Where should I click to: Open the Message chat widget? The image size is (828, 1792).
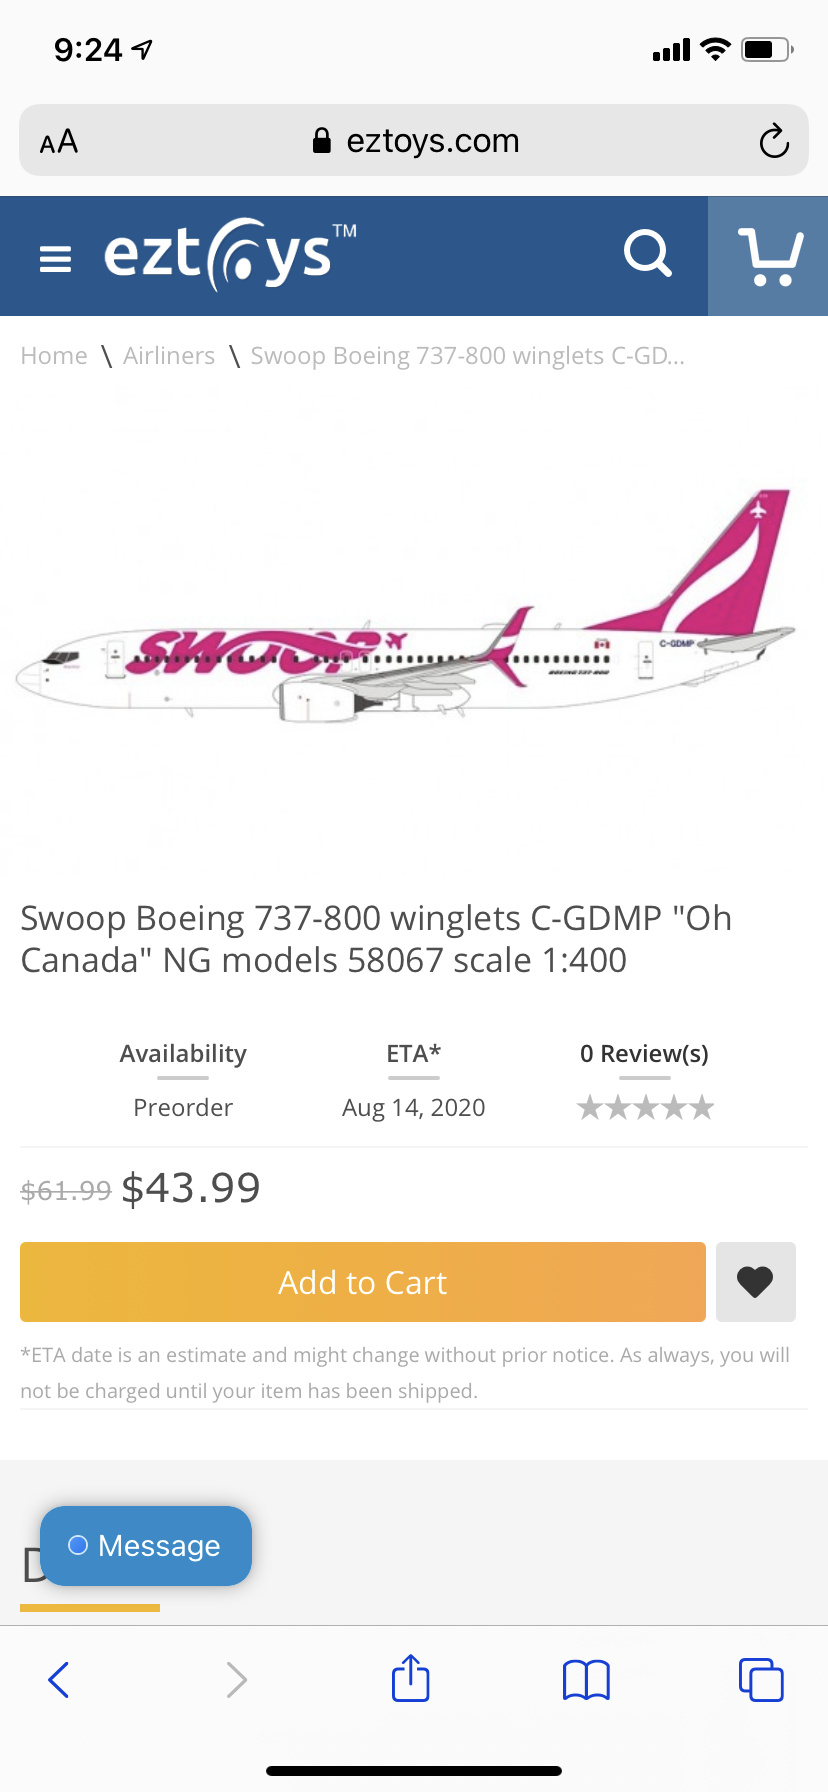[146, 1545]
